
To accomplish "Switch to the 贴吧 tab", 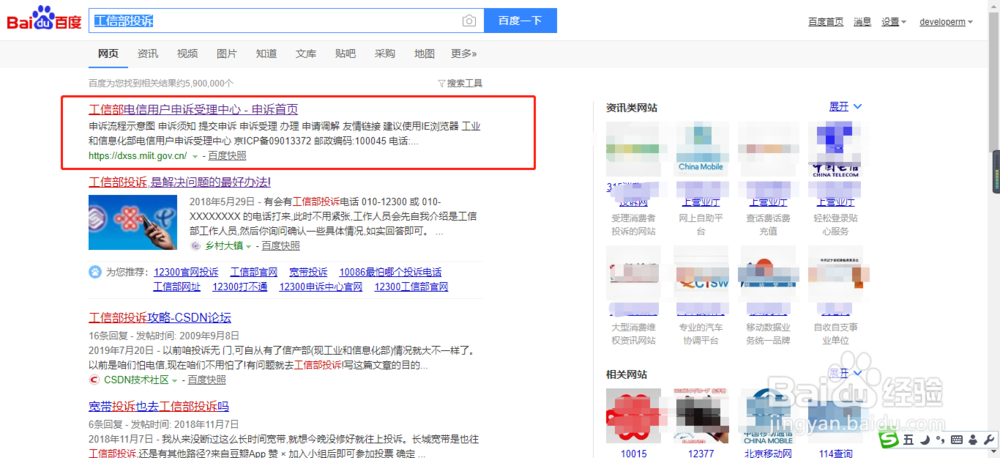I will (345, 54).
